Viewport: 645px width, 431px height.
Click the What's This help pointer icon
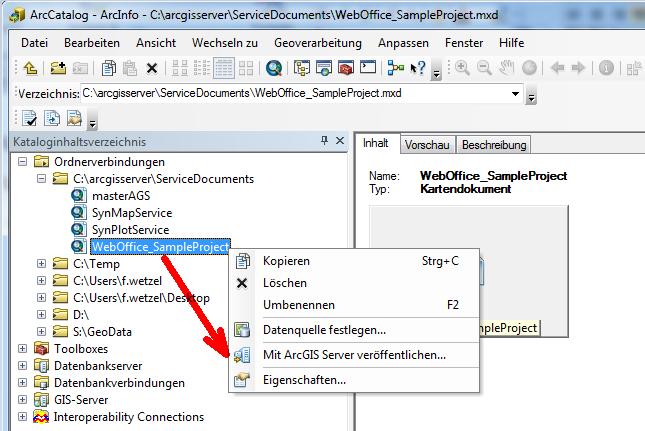coord(417,68)
